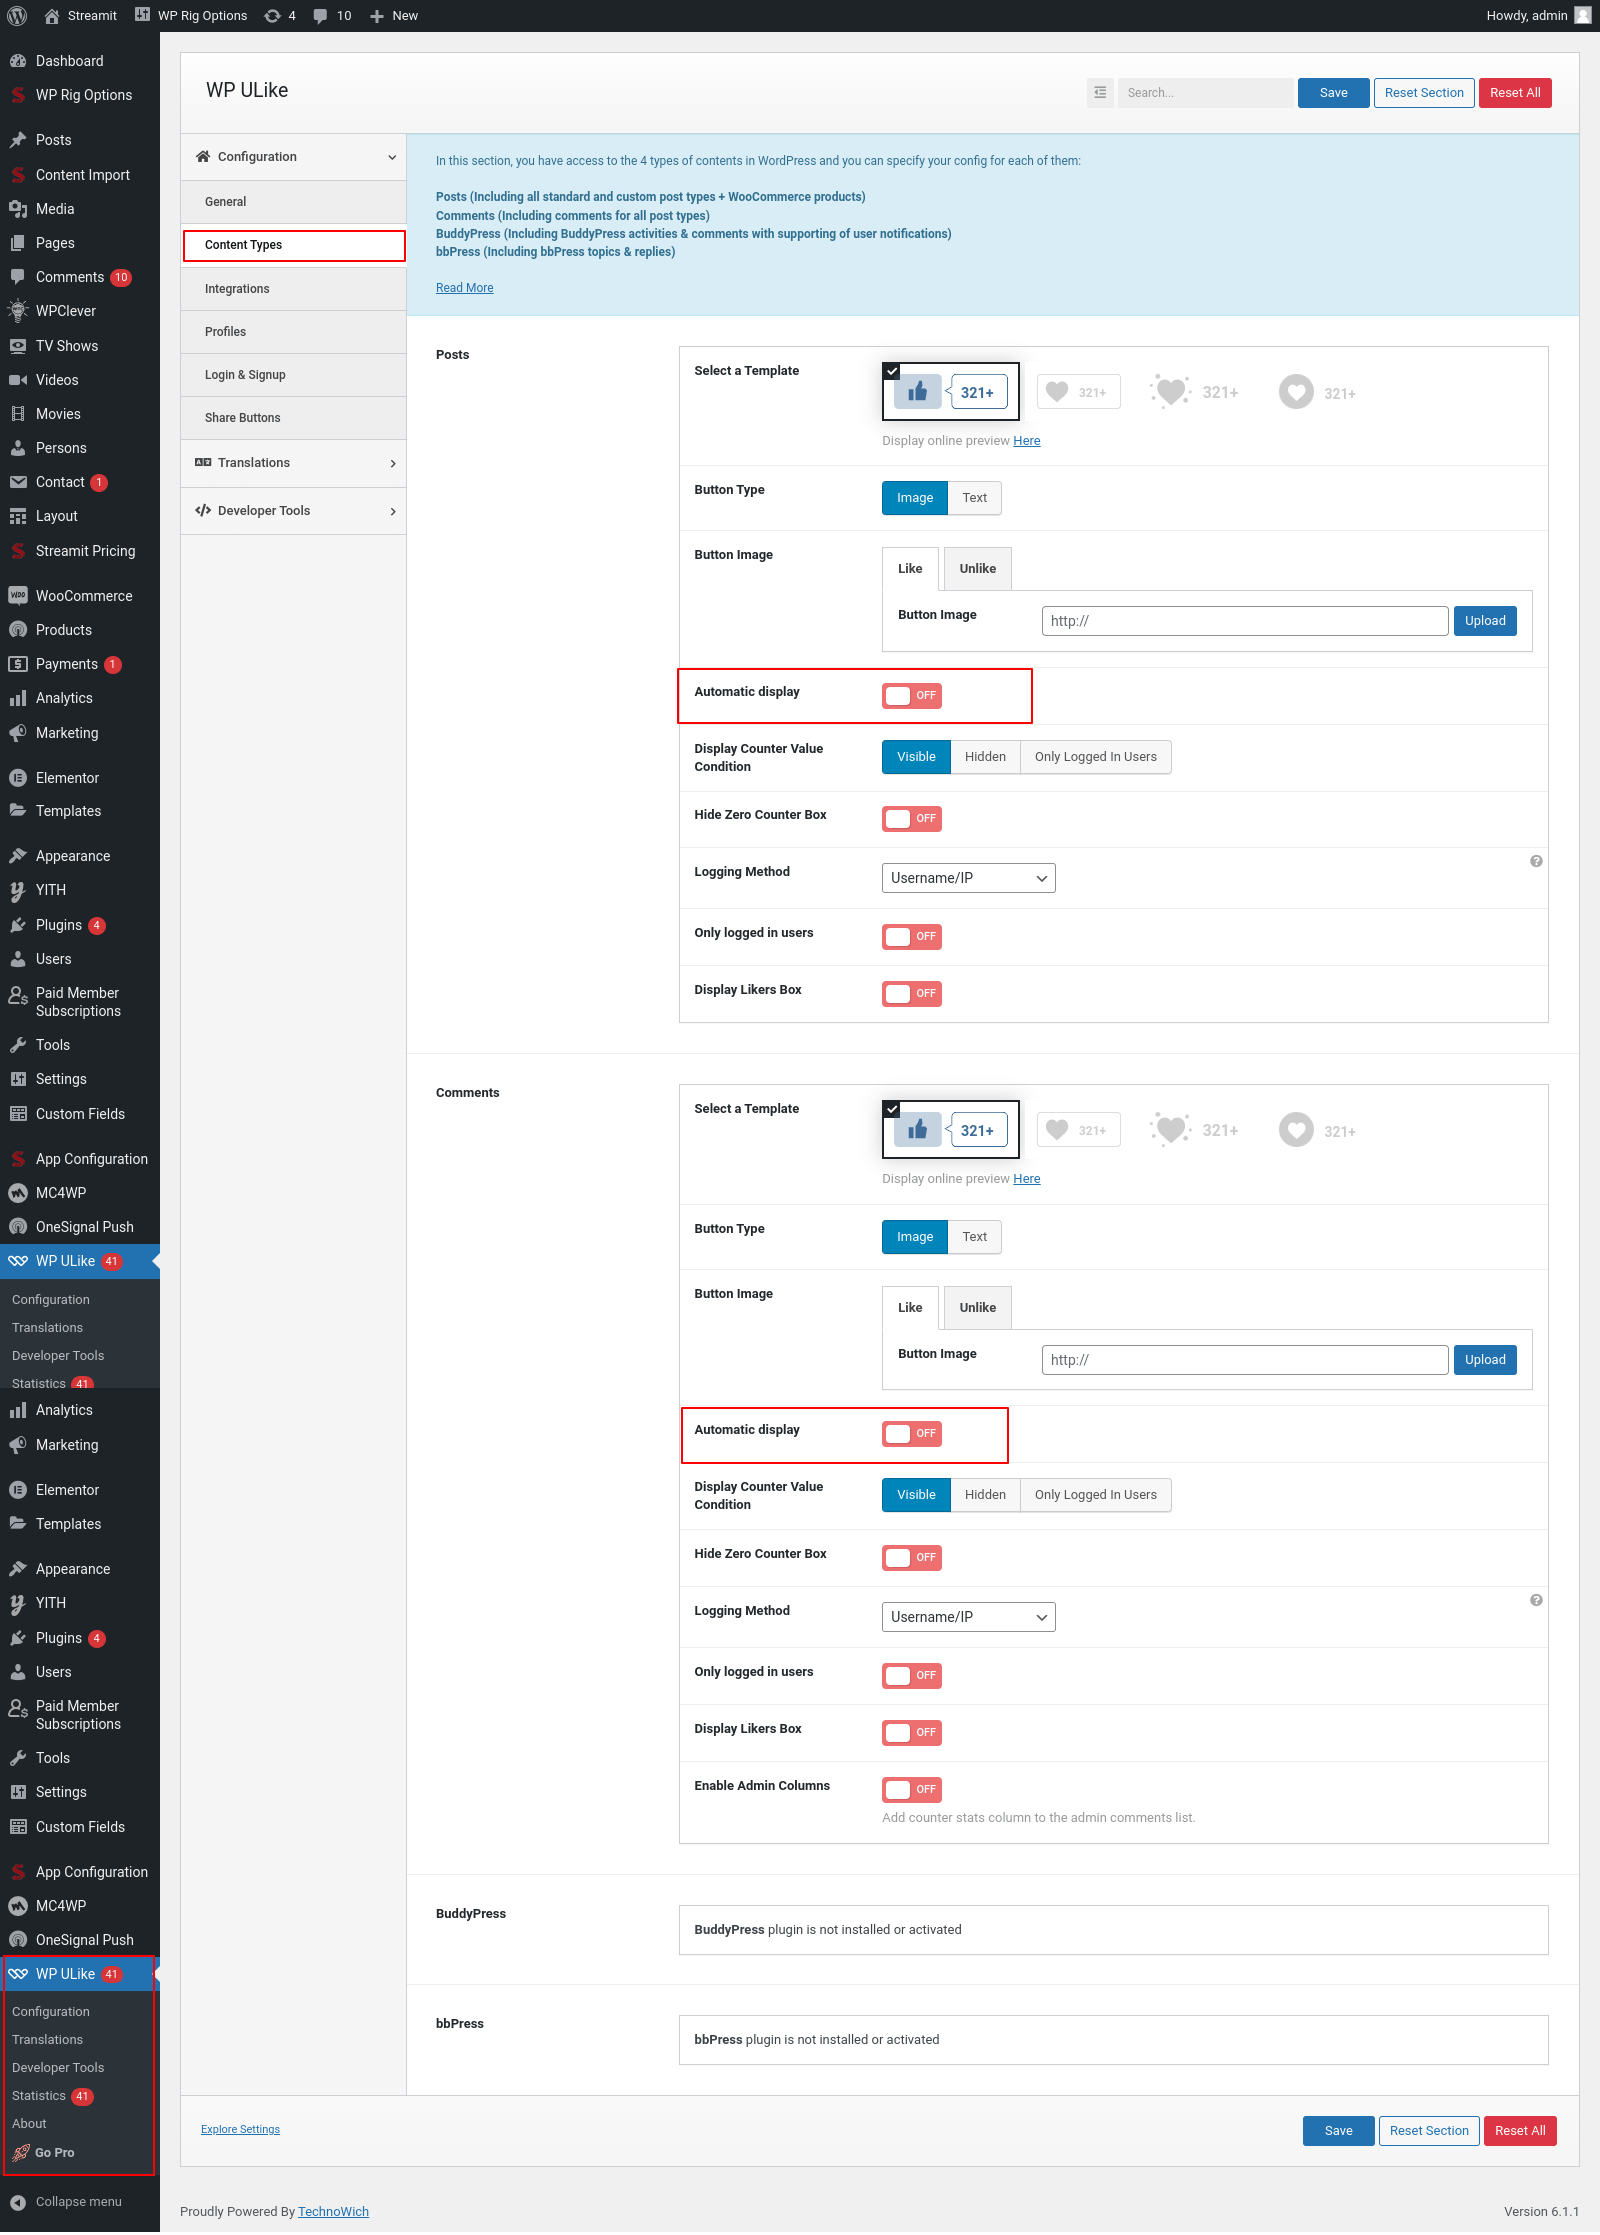Open the first MC4WP icon menu
Viewport: 1600px width, 2235px height.
point(18,1193)
